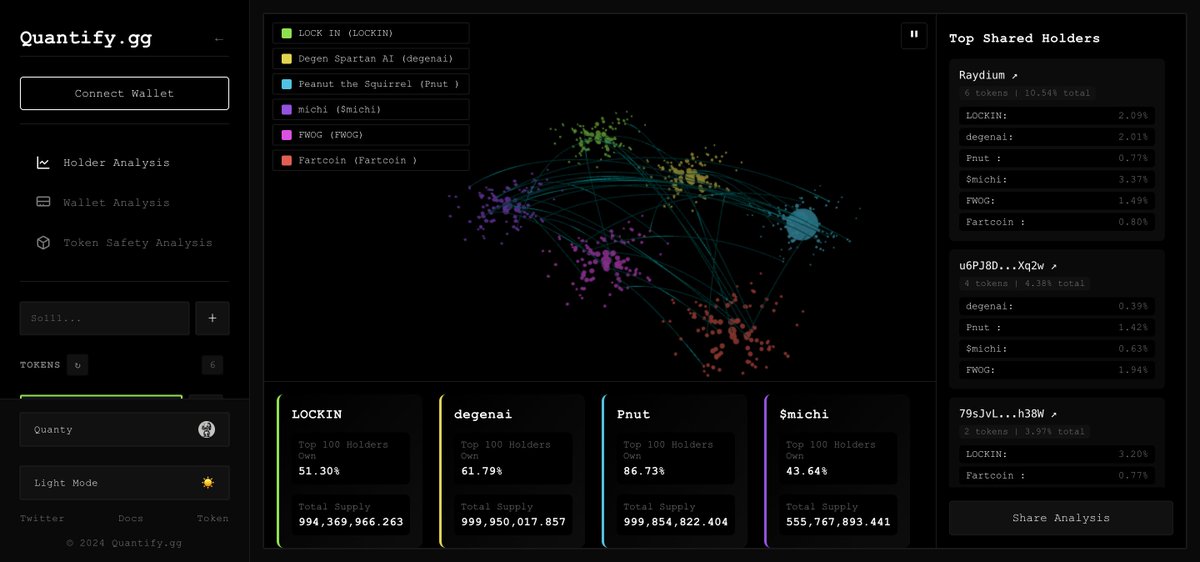Open the Token link in footer
The image size is (1200, 562).
tap(212, 519)
